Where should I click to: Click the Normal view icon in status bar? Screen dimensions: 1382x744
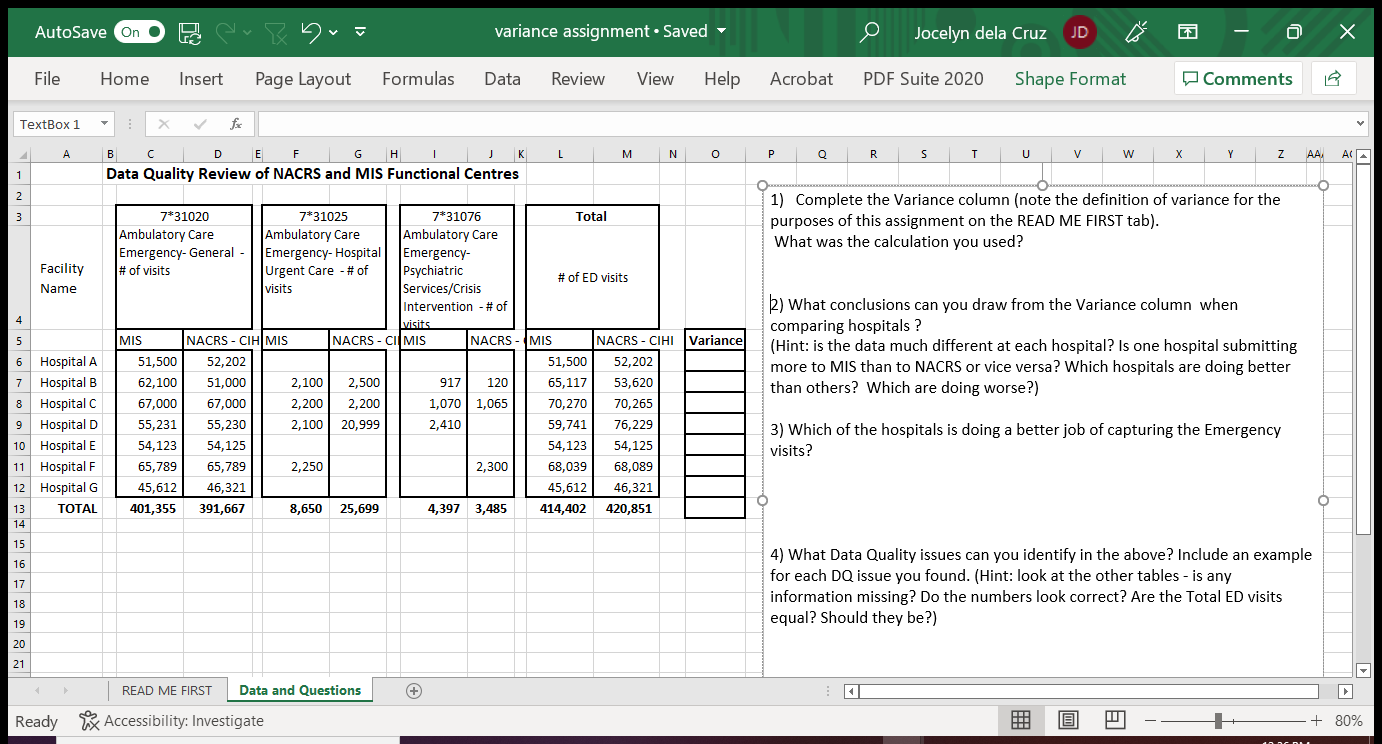1021,720
